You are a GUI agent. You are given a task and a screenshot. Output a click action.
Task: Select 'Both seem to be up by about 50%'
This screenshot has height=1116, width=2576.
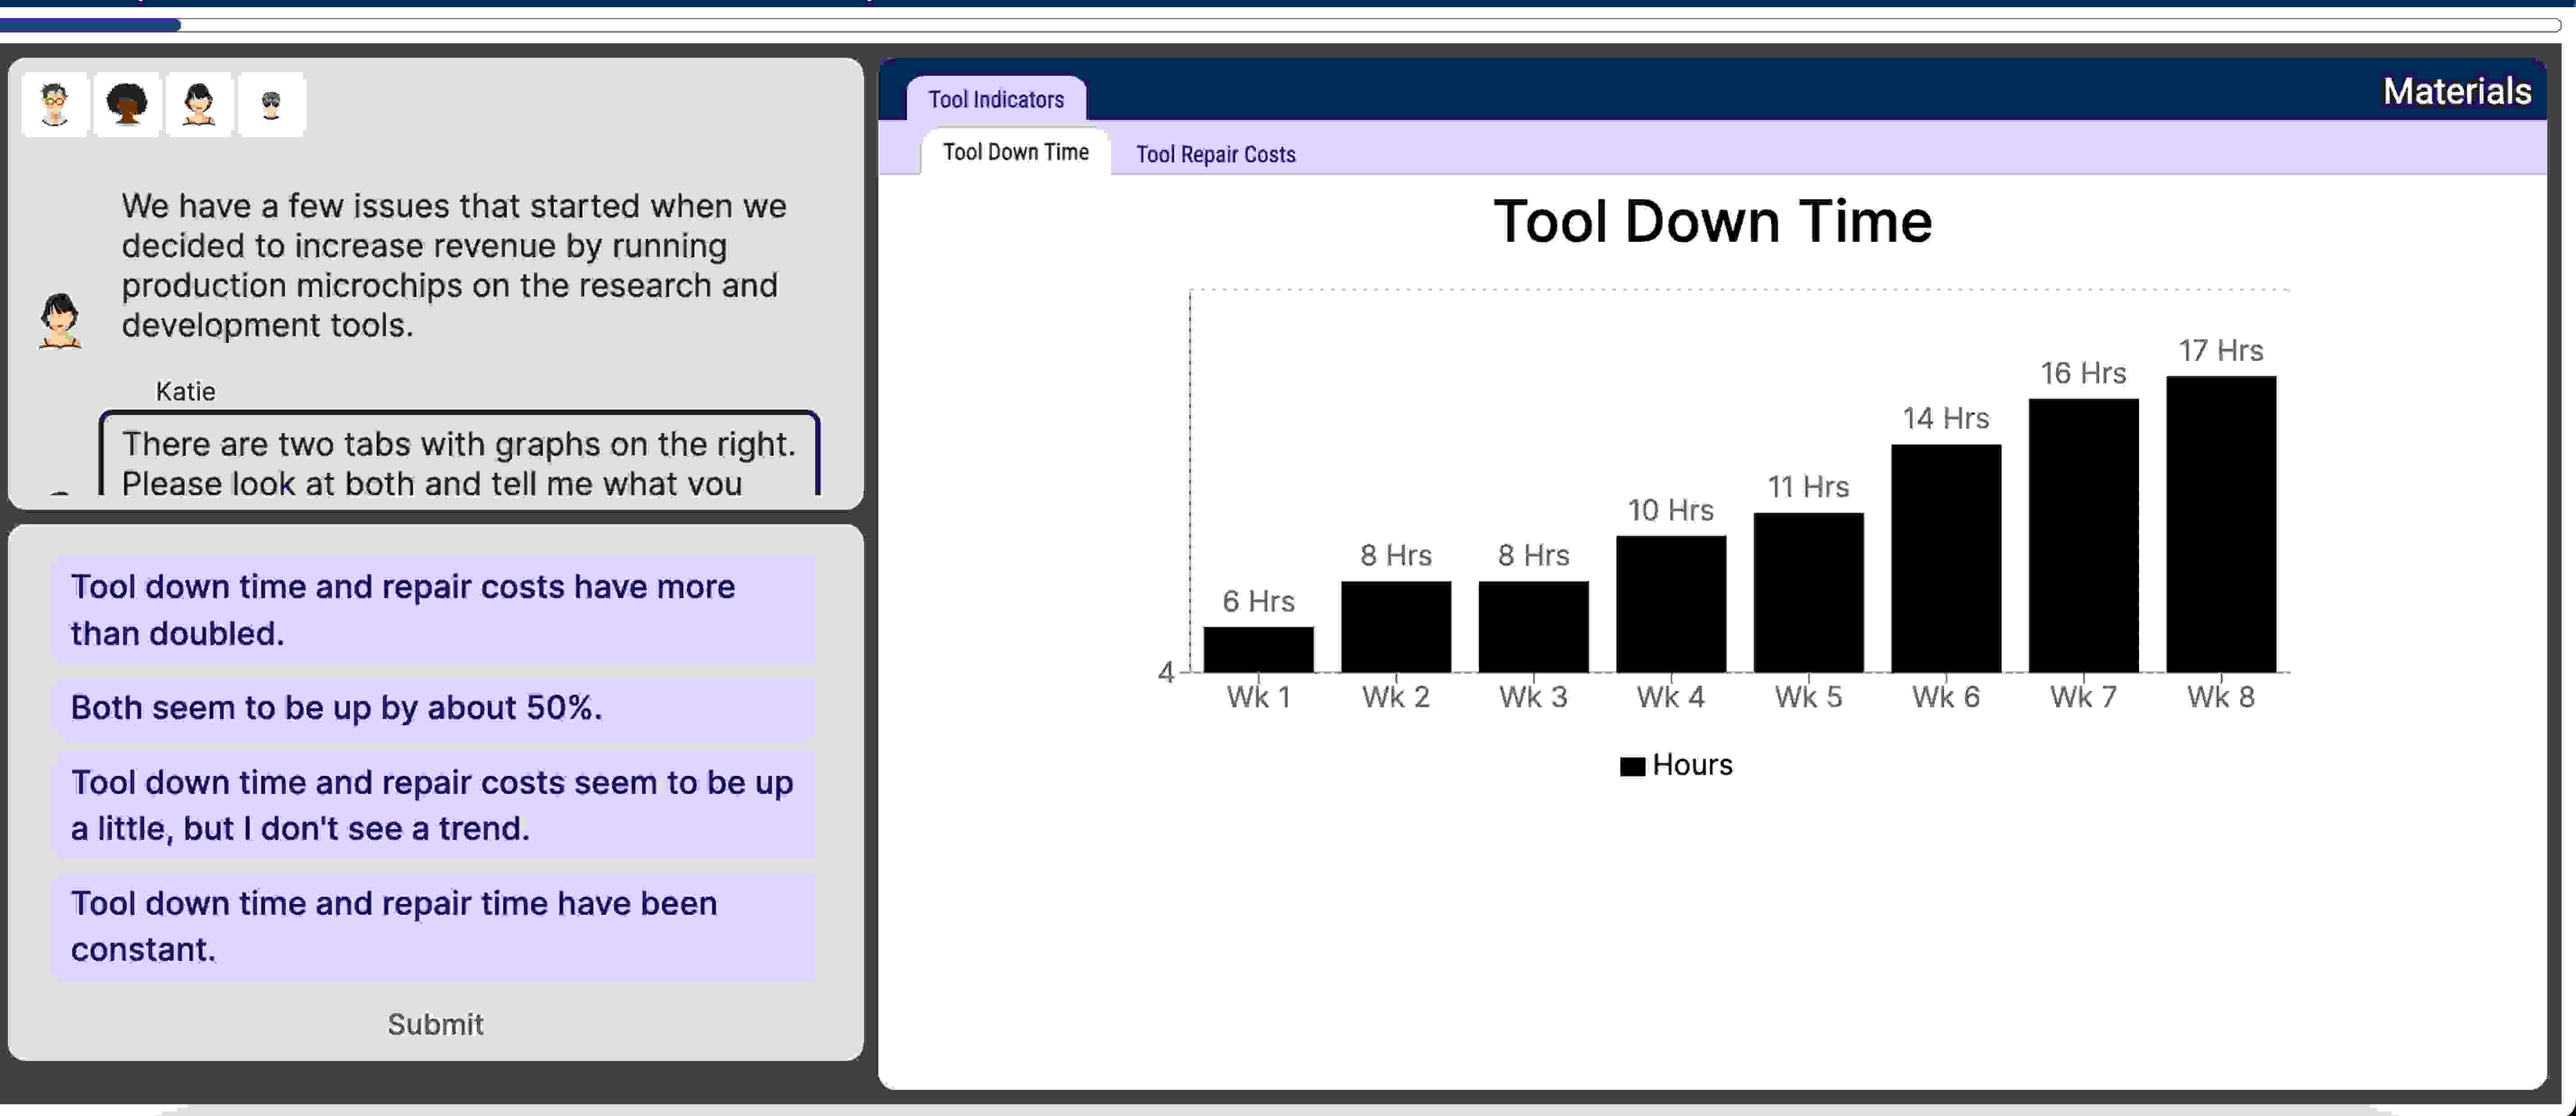[434, 708]
